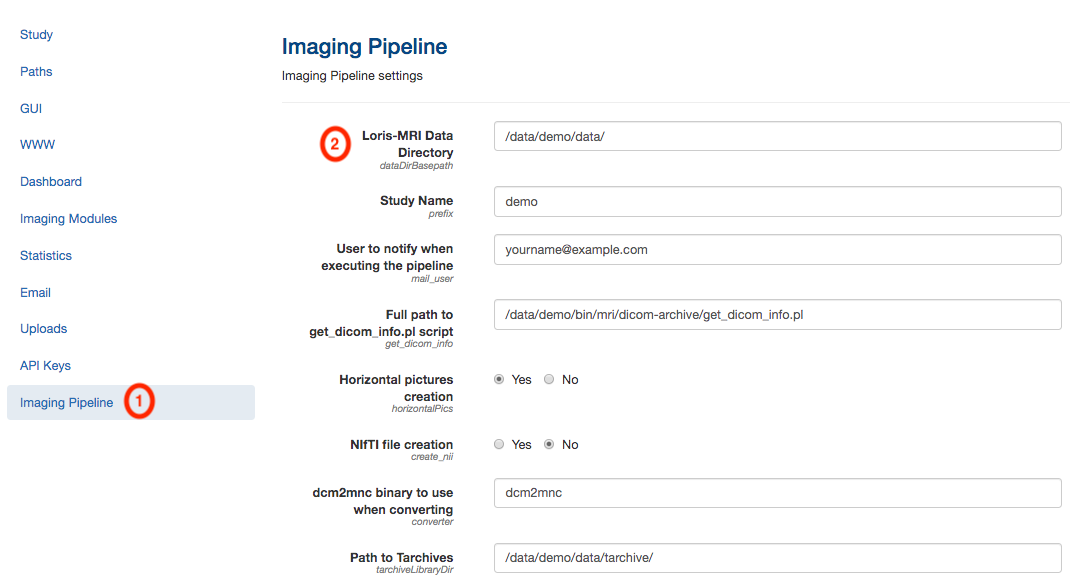Open the Statistics sidebar entry
This screenshot has width=1070, height=588.
46,255
